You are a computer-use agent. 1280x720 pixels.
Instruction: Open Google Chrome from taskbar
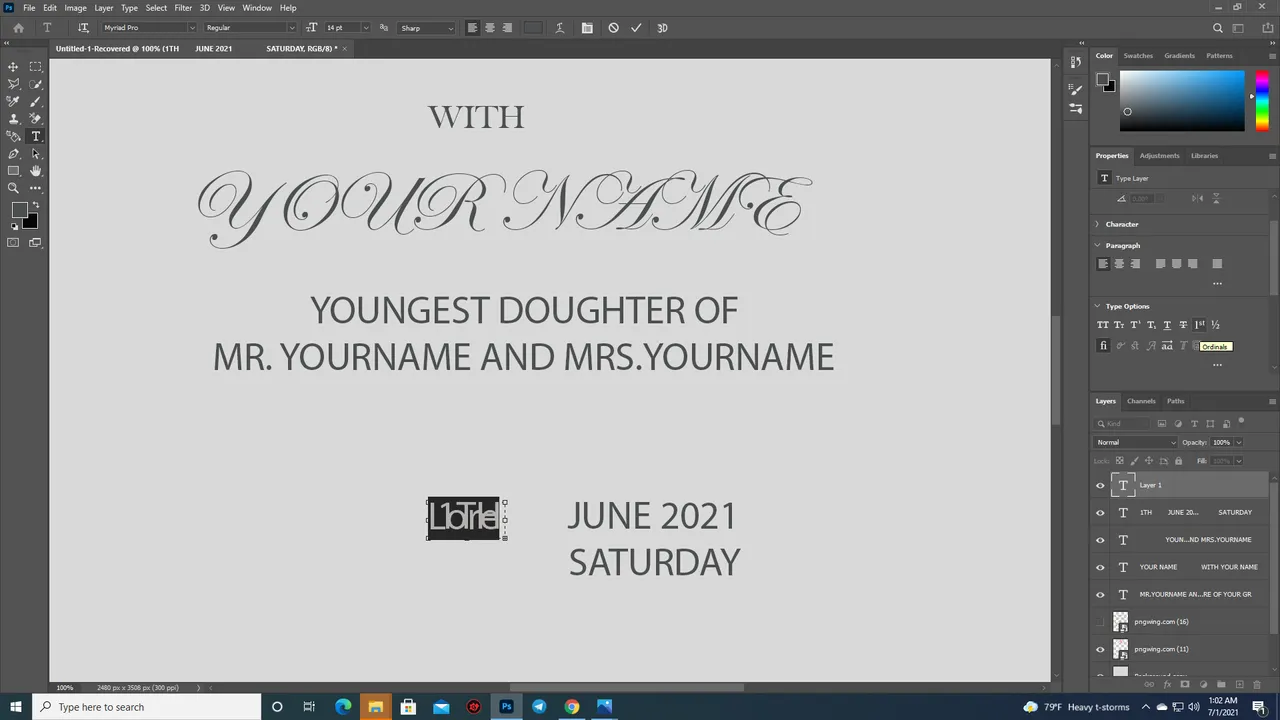pos(571,707)
